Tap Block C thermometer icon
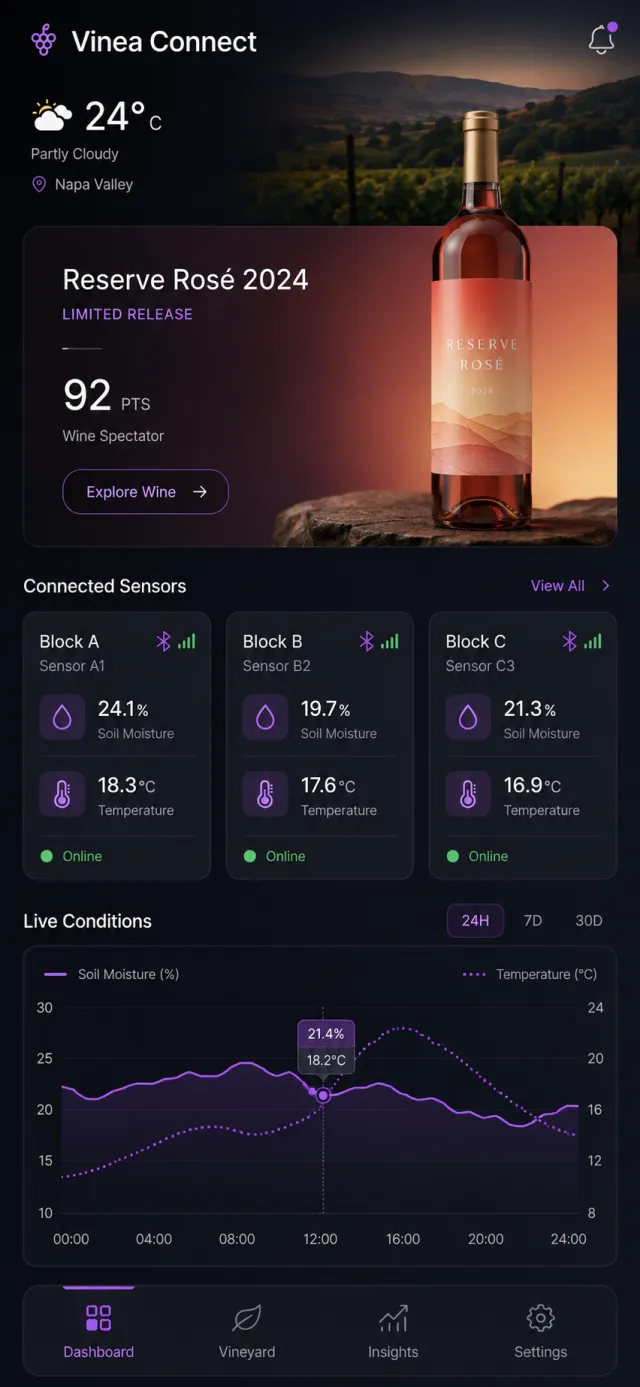Image resolution: width=640 pixels, height=1387 pixels. pyautogui.click(x=468, y=795)
